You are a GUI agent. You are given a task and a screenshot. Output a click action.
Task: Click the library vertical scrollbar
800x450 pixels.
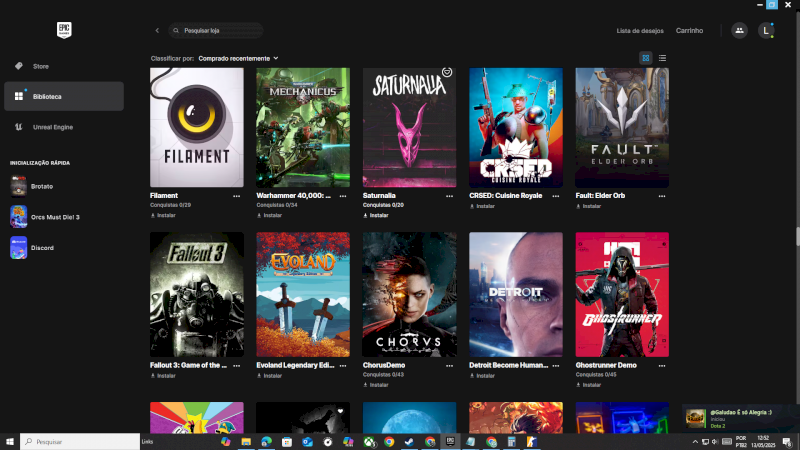797,237
